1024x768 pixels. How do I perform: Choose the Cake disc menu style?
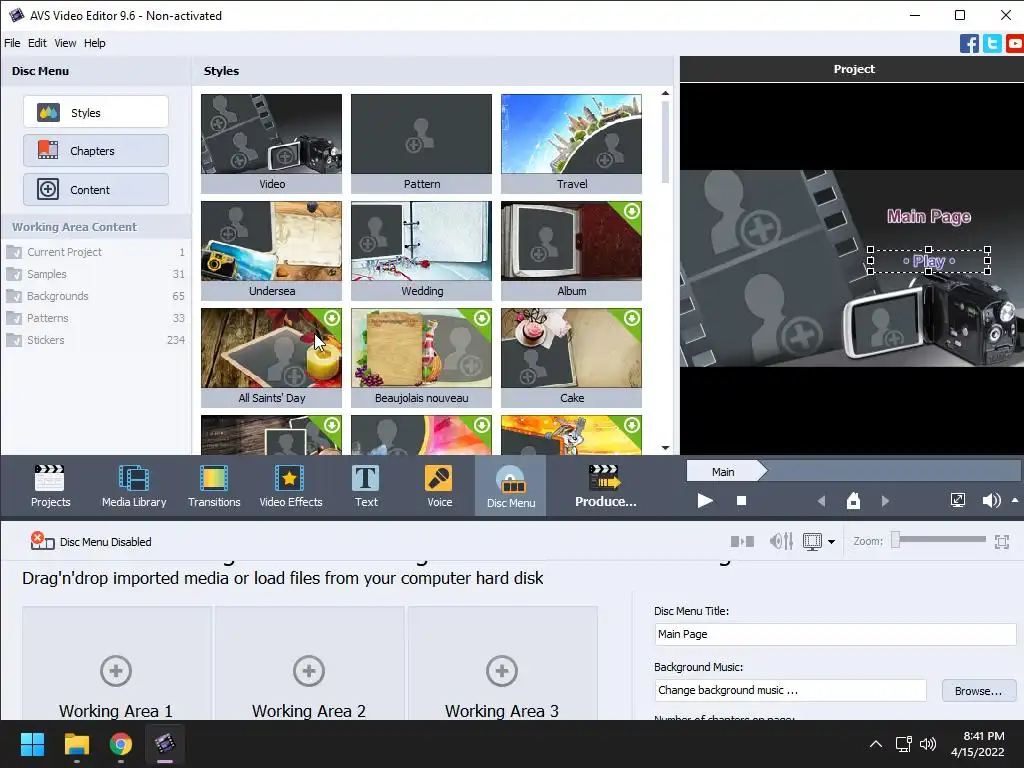click(571, 357)
